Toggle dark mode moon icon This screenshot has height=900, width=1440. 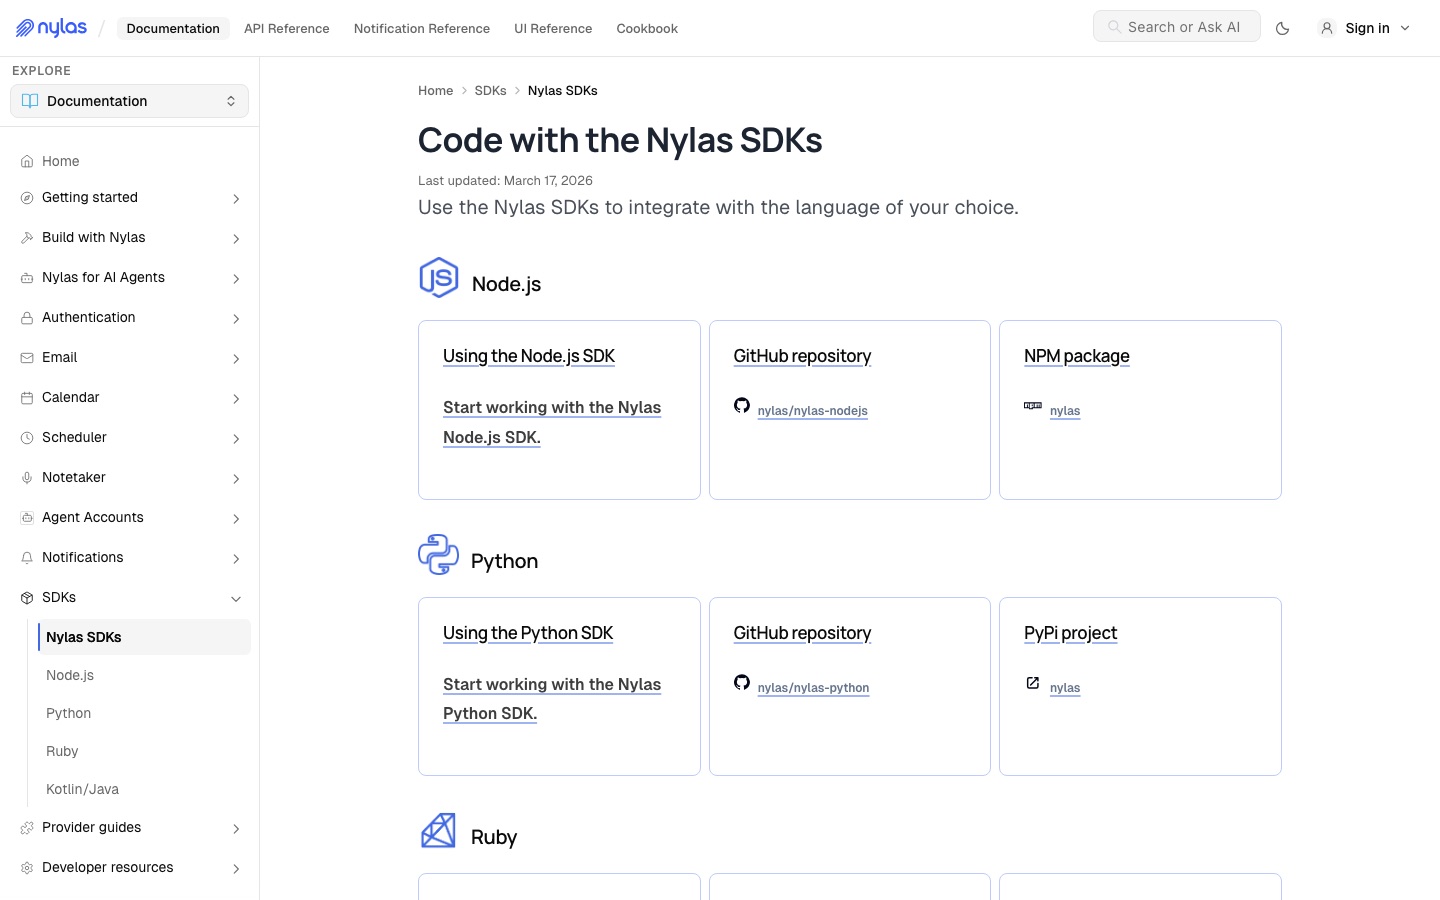(x=1282, y=28)
